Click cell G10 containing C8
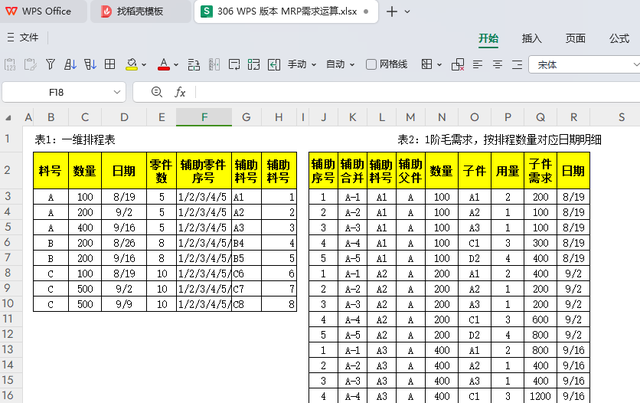 pyautogui.click(x=246, y=304)
